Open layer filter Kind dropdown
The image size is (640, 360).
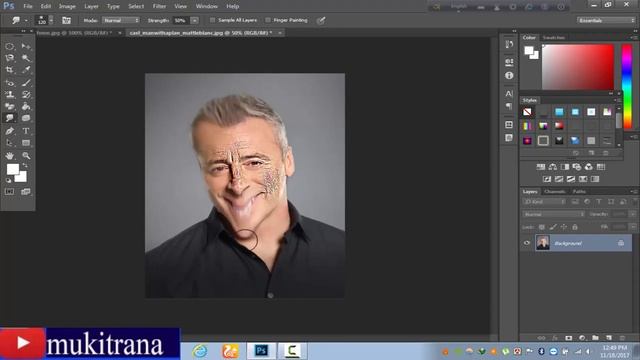544,202
